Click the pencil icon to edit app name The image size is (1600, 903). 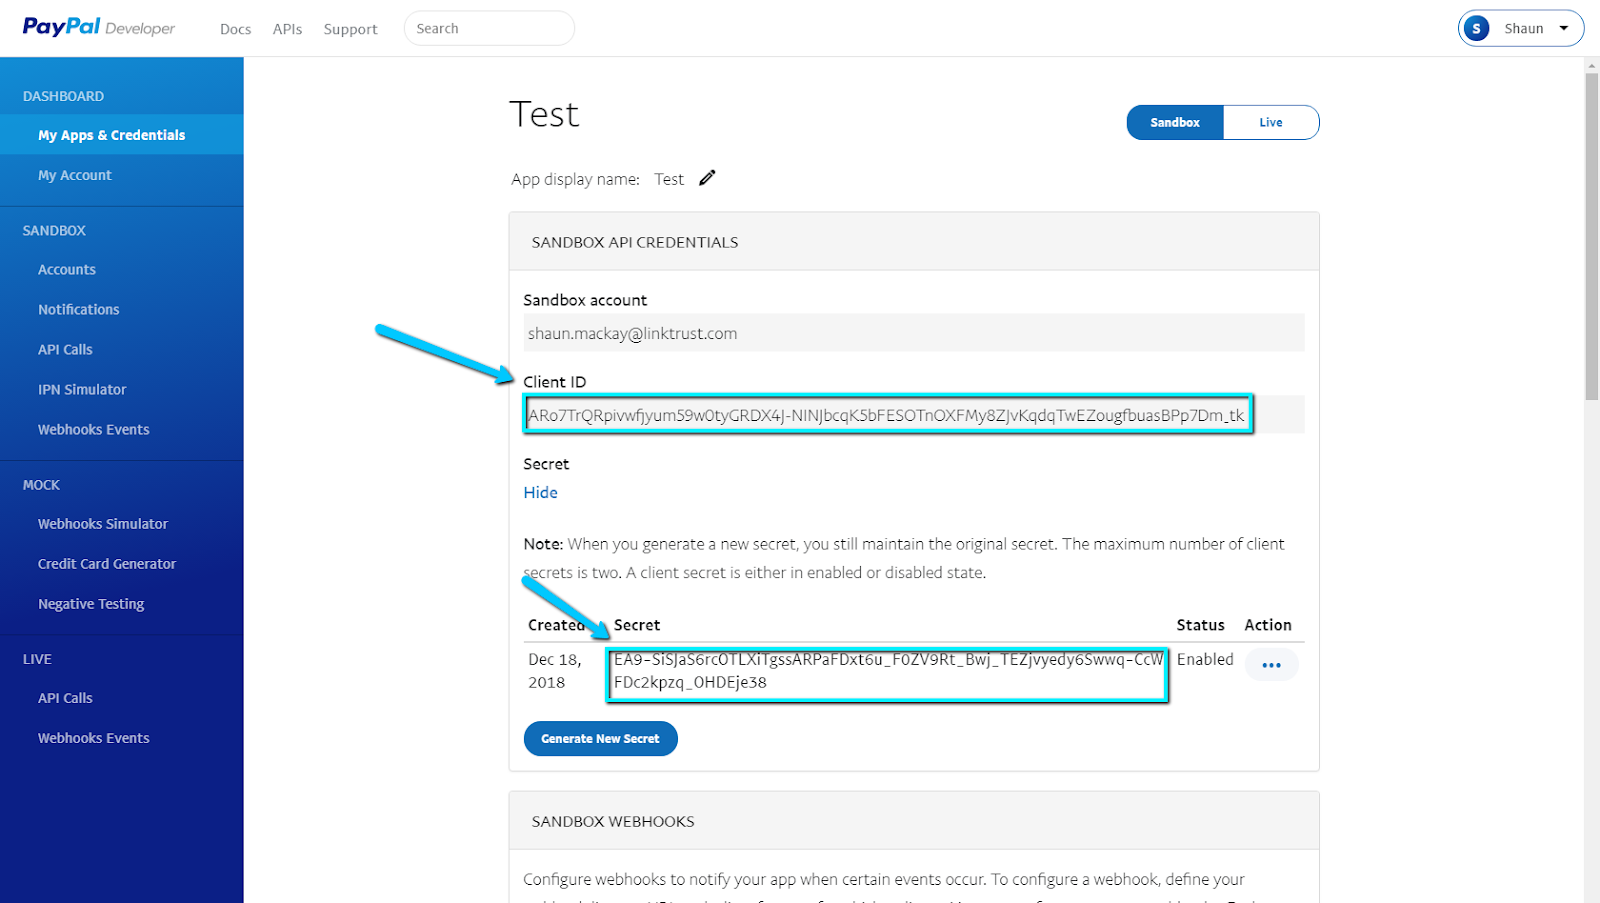707,178
